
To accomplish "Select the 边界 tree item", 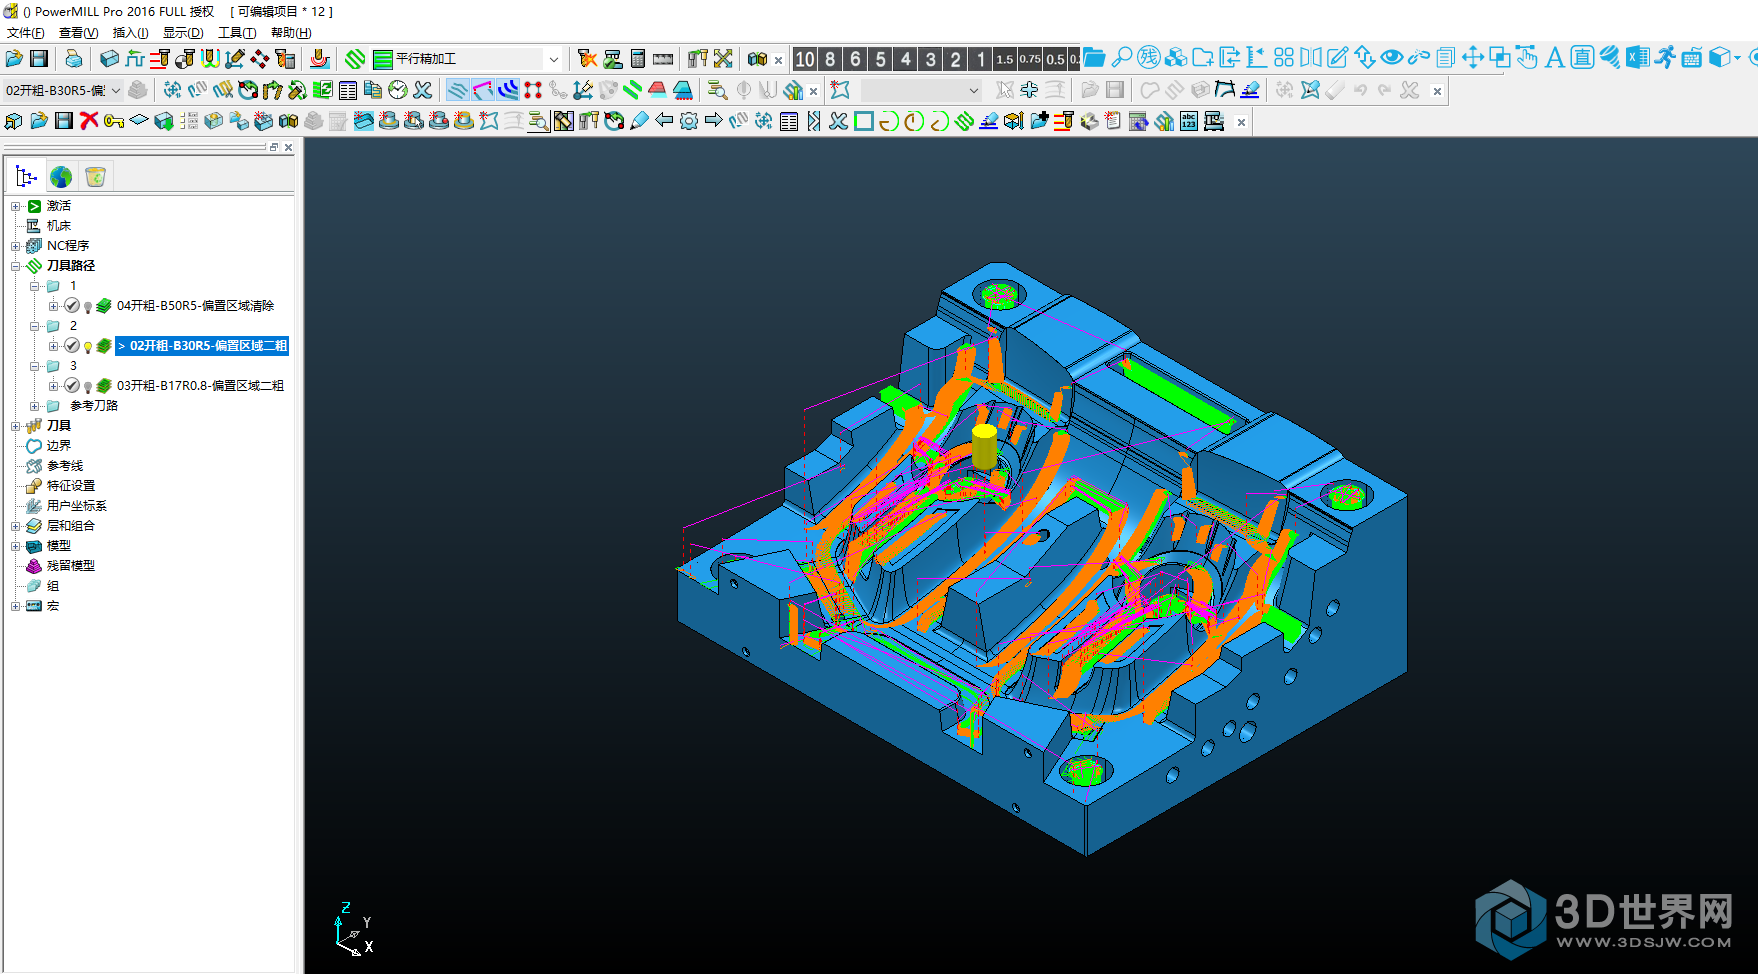I will [x=58, y=446].
